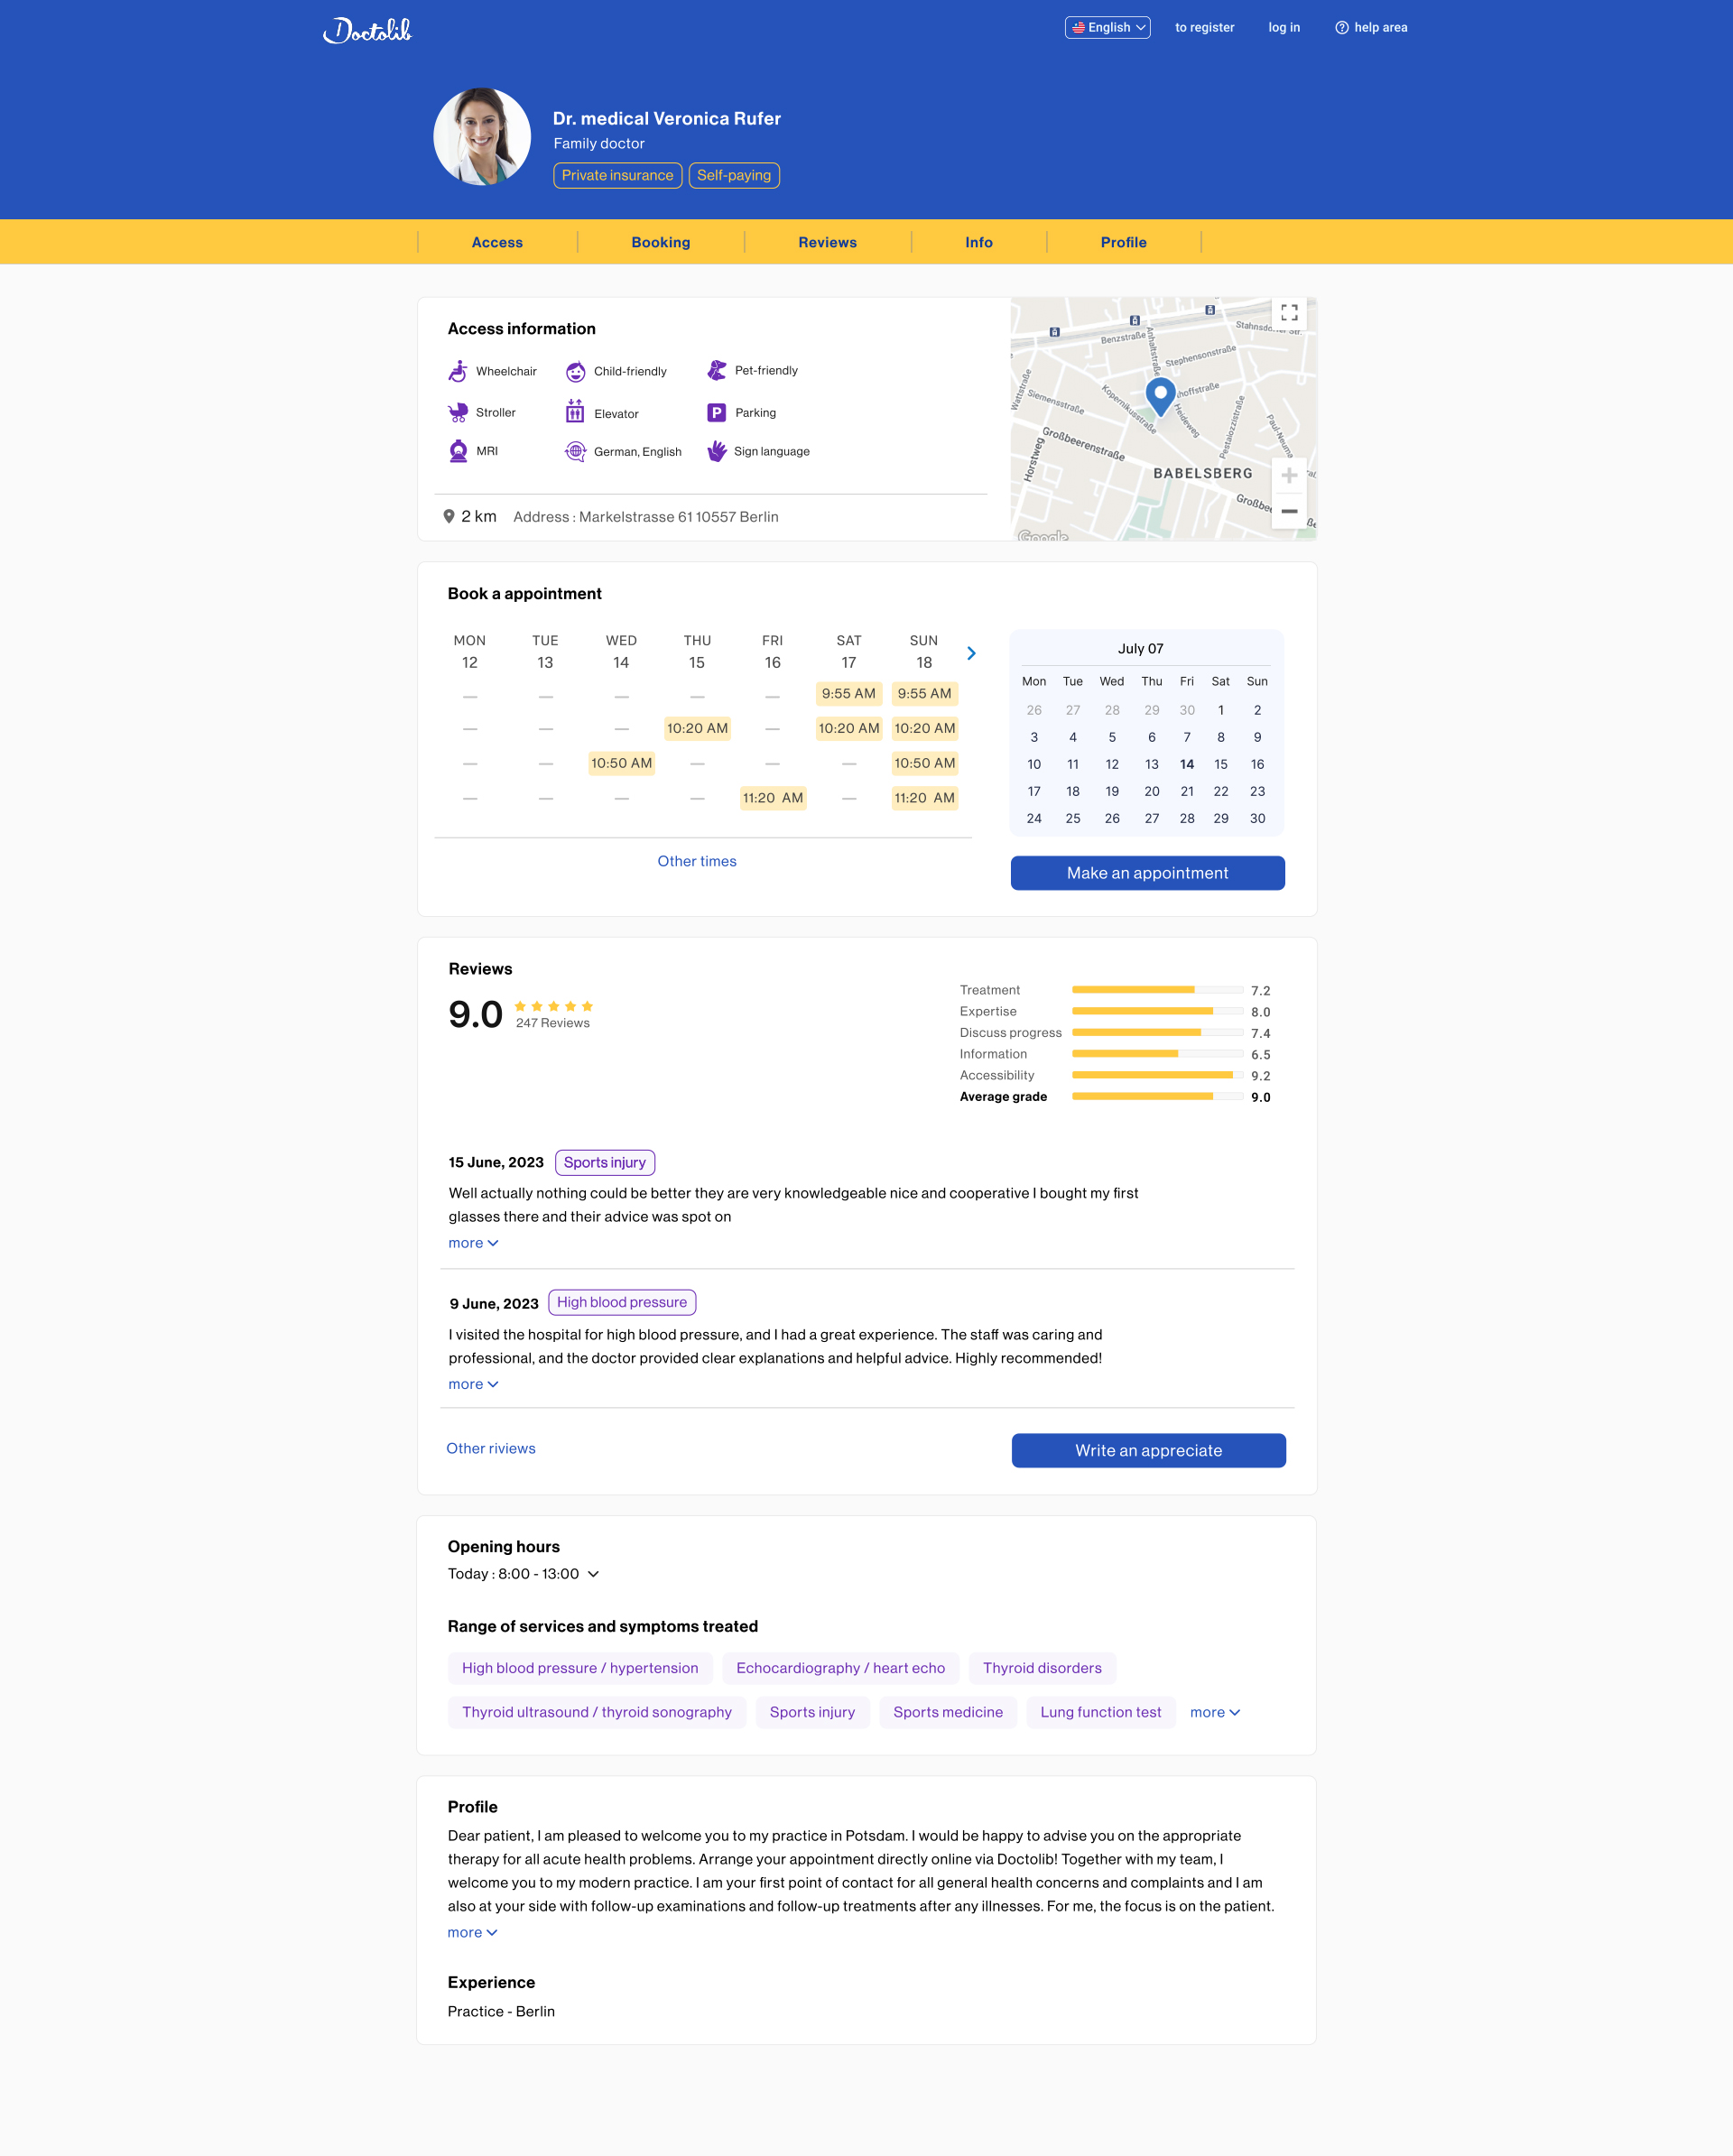Open the Booking tab

(660, 243)
